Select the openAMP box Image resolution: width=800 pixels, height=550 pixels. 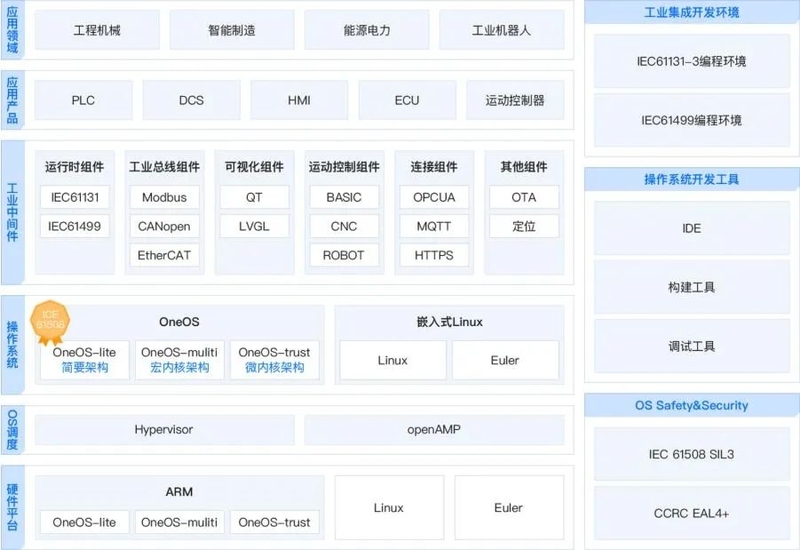pos(434,430)
